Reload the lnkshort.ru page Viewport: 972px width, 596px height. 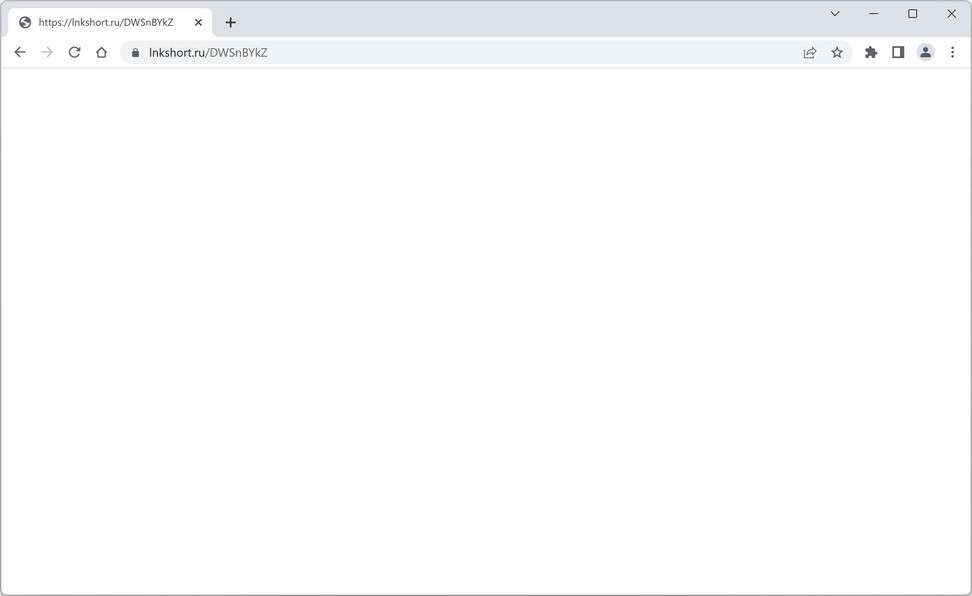(74, 52)
